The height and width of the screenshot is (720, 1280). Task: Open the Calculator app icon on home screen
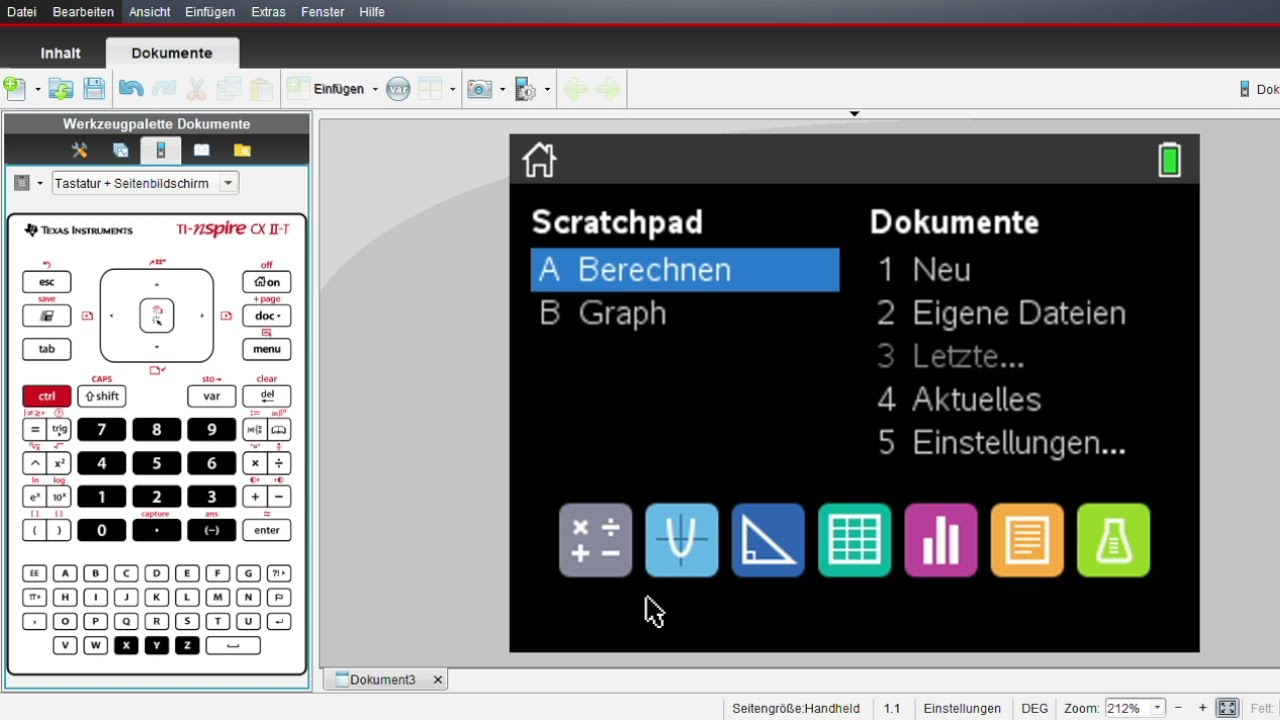tap(595, 540)
